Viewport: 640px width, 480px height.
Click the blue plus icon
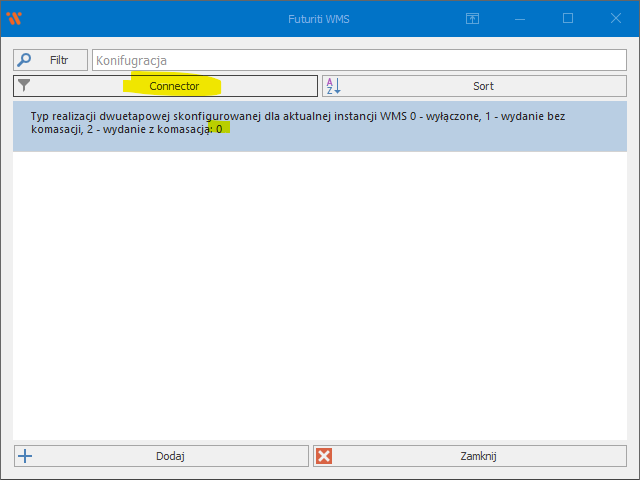tap(26, 456)
